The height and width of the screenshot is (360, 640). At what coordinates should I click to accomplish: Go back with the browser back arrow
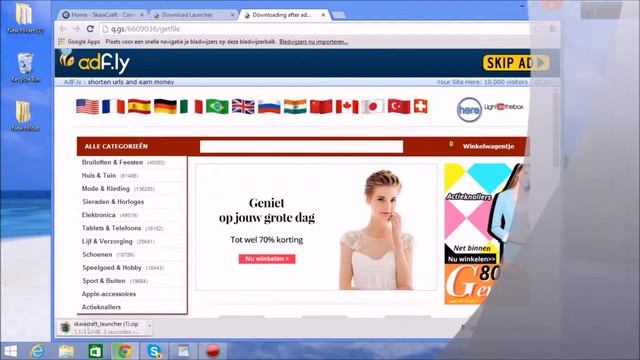click(62, 29)
